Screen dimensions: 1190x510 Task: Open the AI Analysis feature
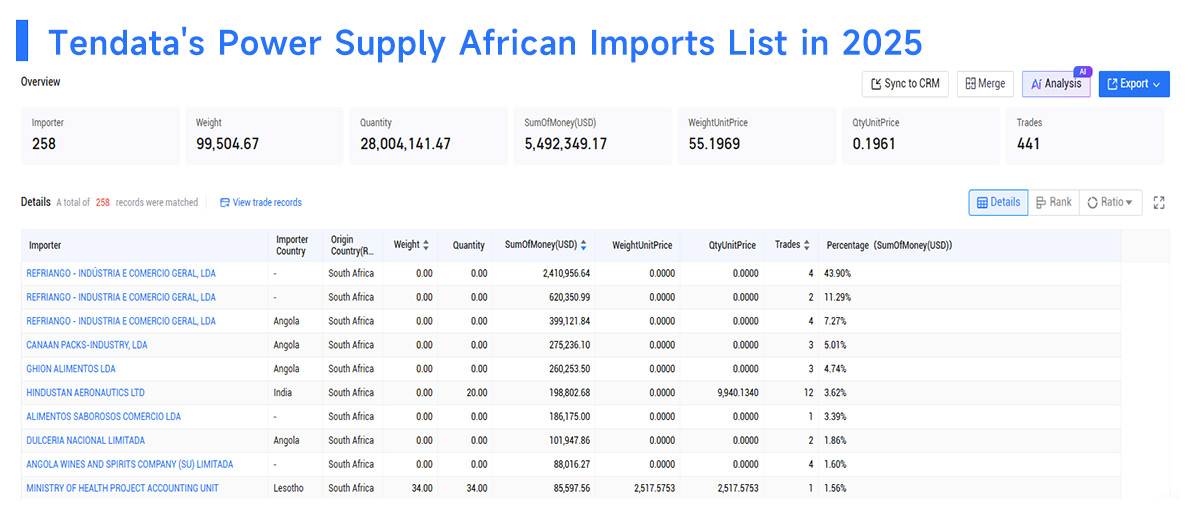pos(1056,83)
